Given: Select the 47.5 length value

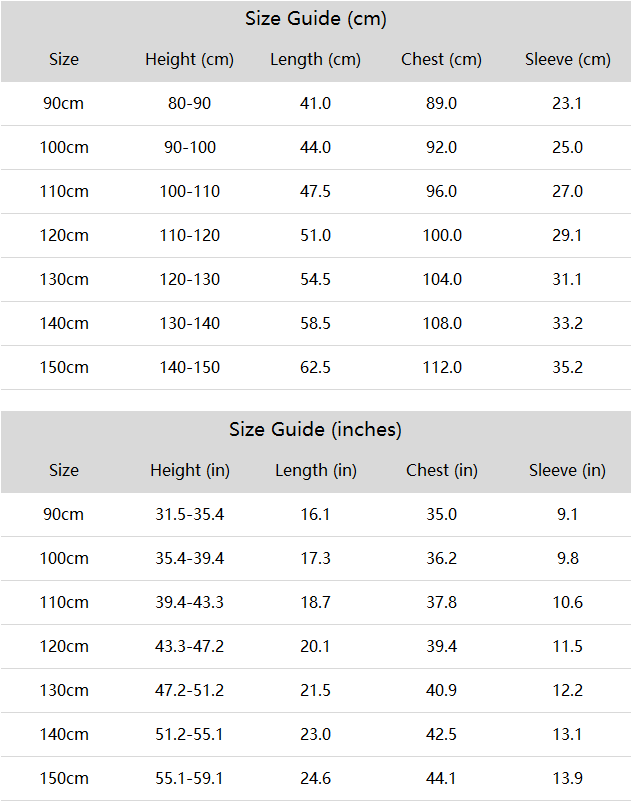Looking at the screenshot, I should tap(315, 192).
